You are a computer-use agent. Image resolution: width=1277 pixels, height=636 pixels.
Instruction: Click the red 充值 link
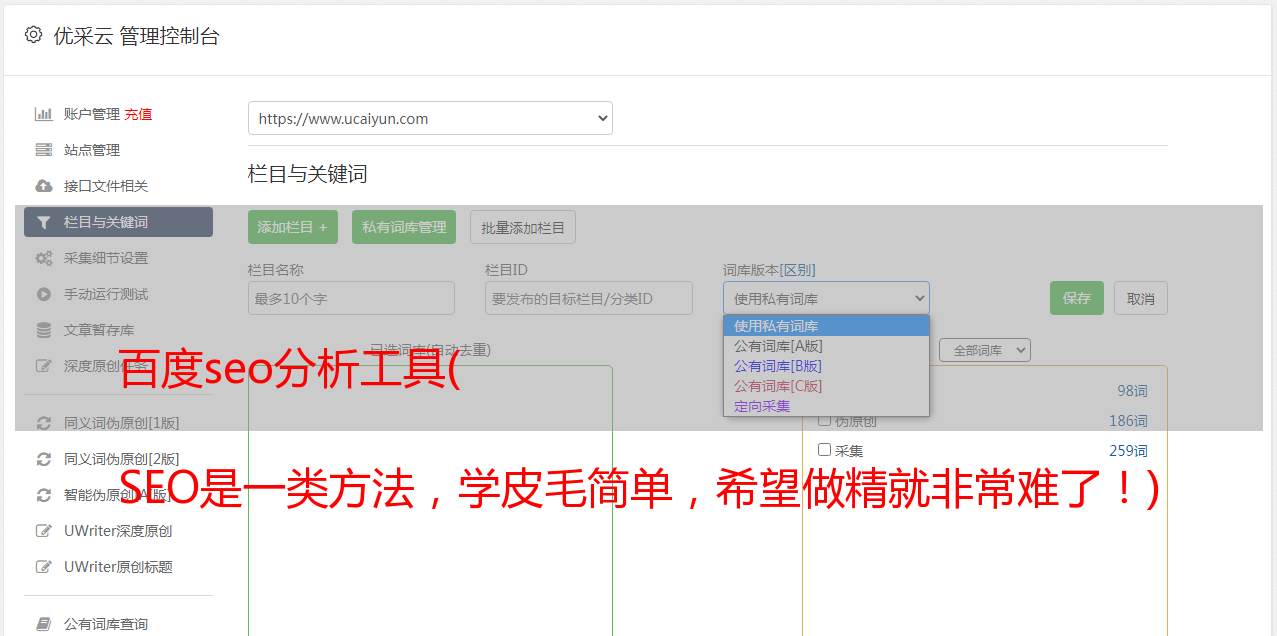pyautogui.click(x=138, y=114)
